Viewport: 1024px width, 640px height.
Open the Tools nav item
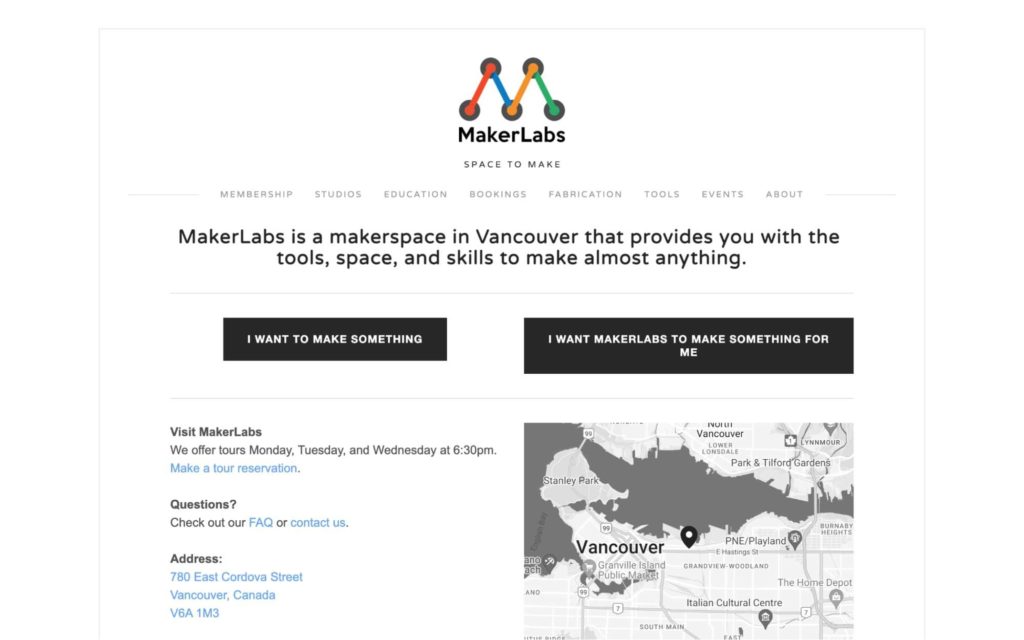point(662,194)
